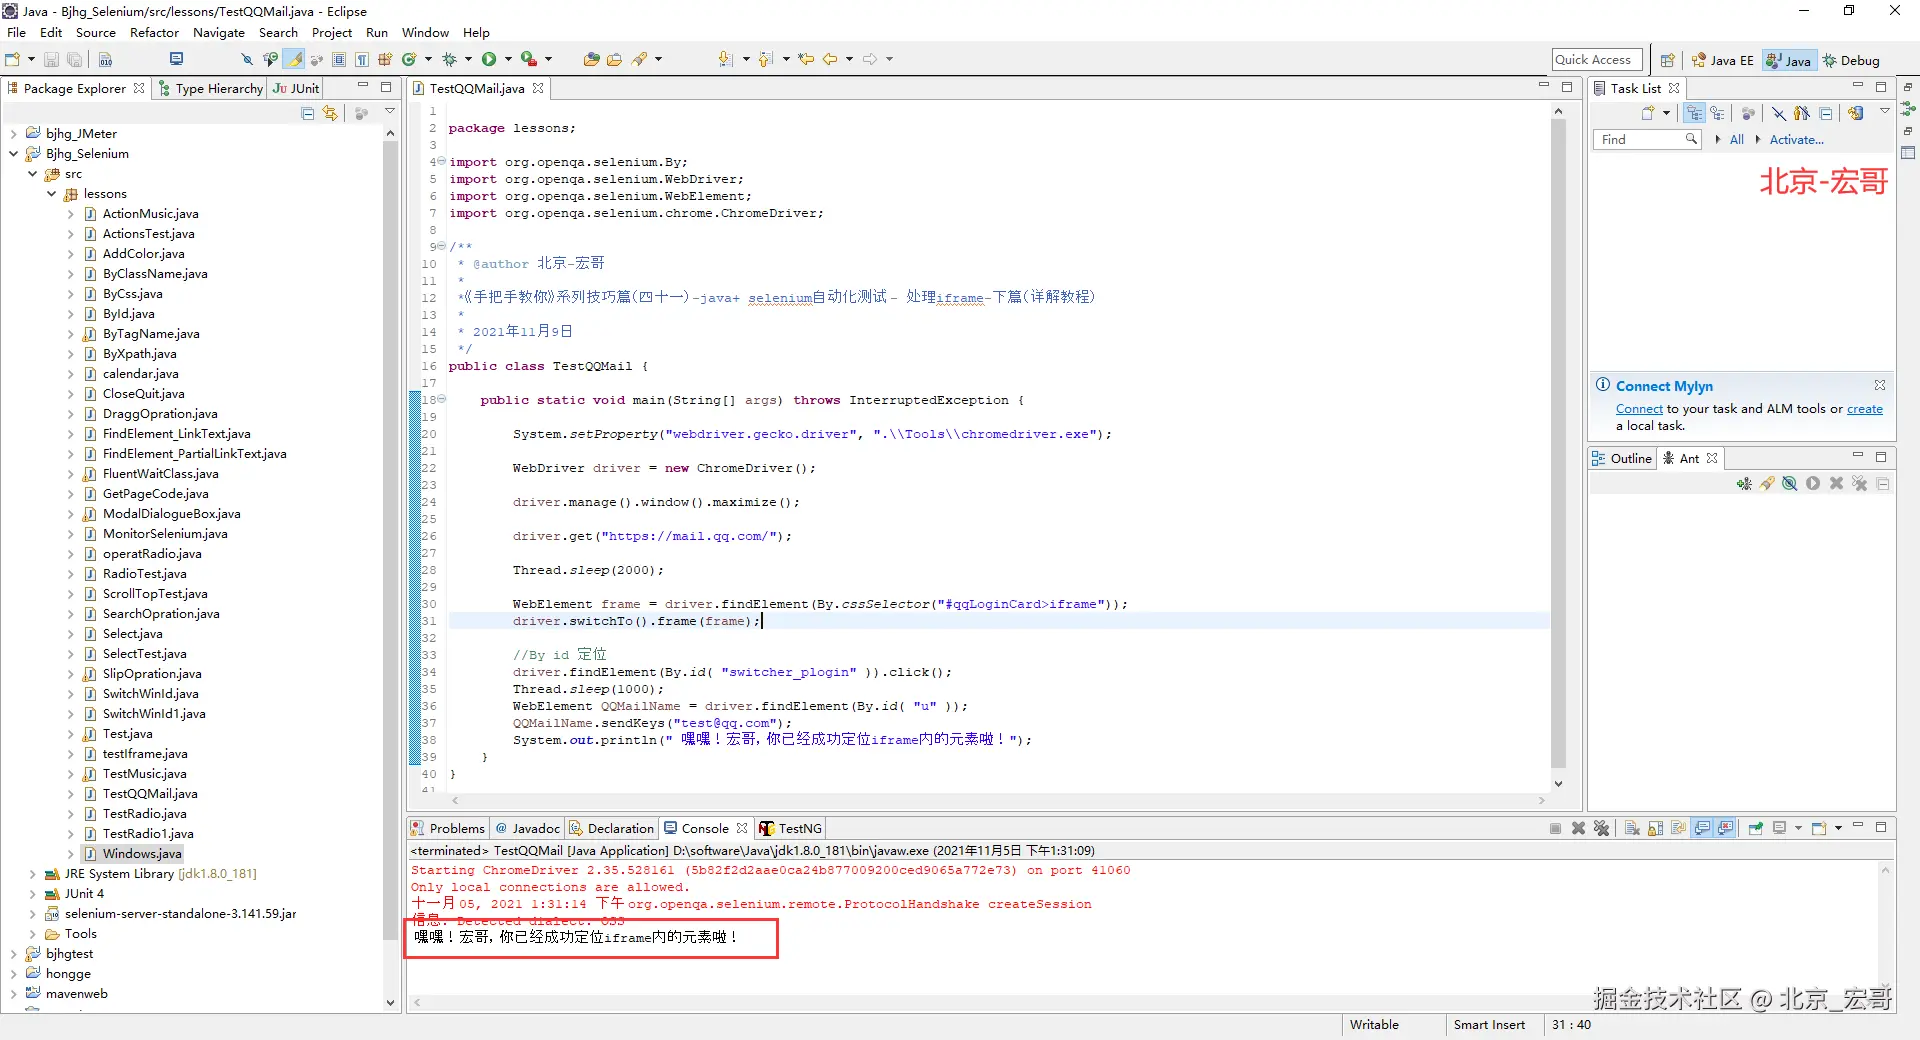Collapse the Bjhg_Selenium project node

[x=14, y=154]
